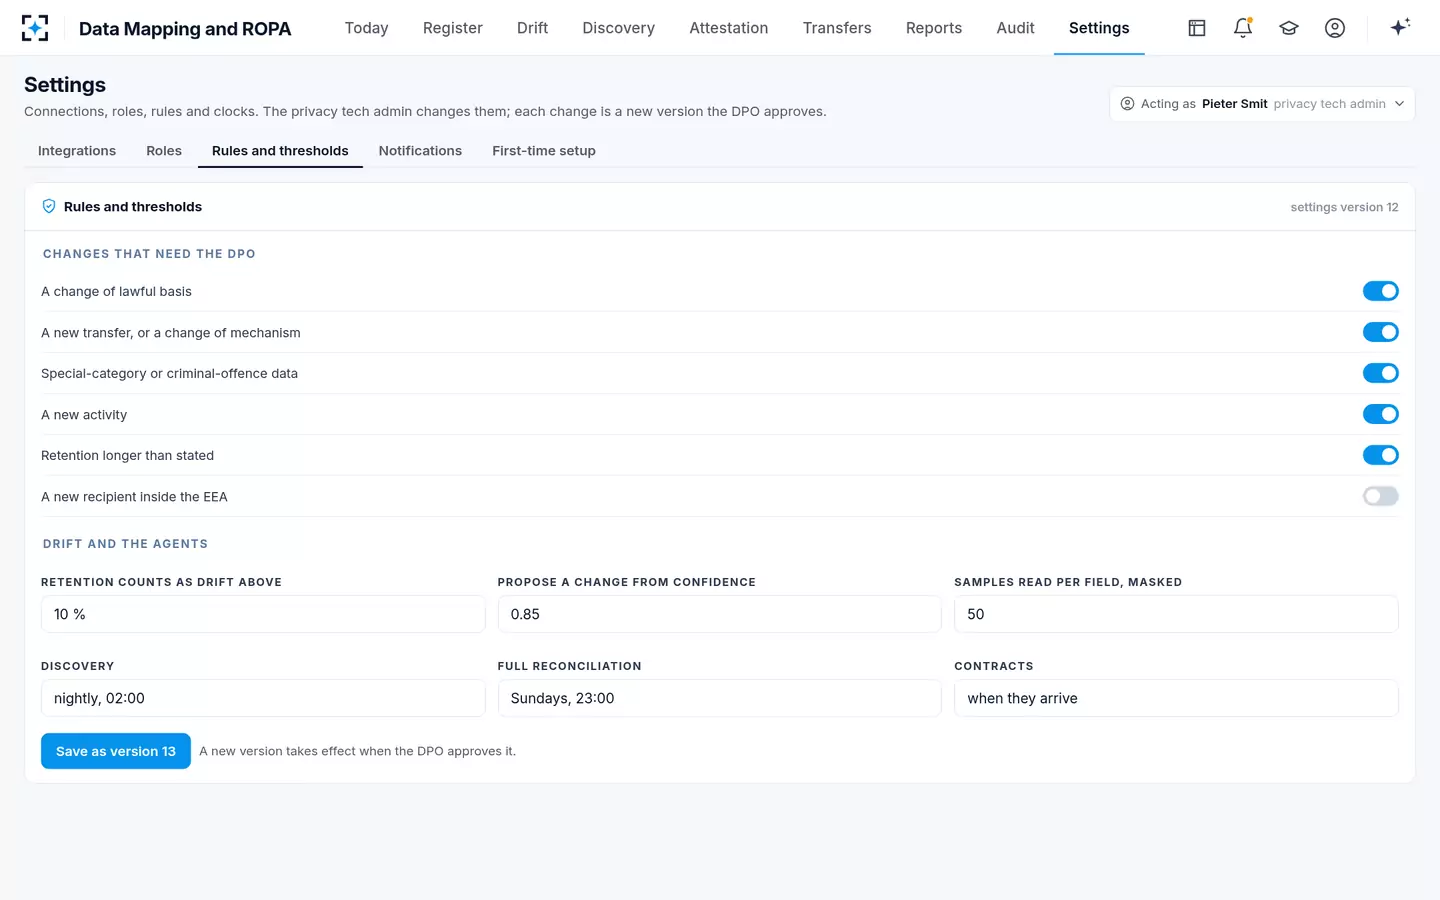Toggle Retention longer than stated switch

[1380, 455]
